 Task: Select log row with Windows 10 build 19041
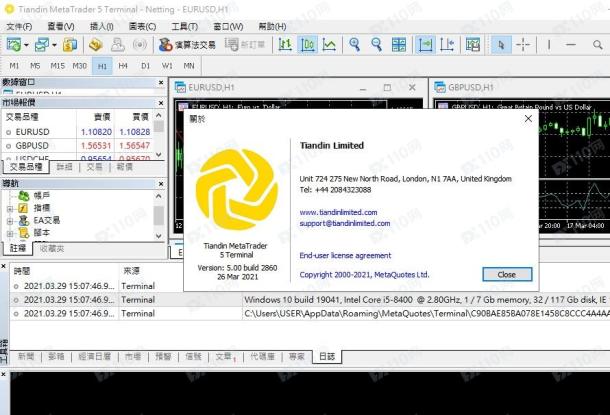[x=310, y=300]
